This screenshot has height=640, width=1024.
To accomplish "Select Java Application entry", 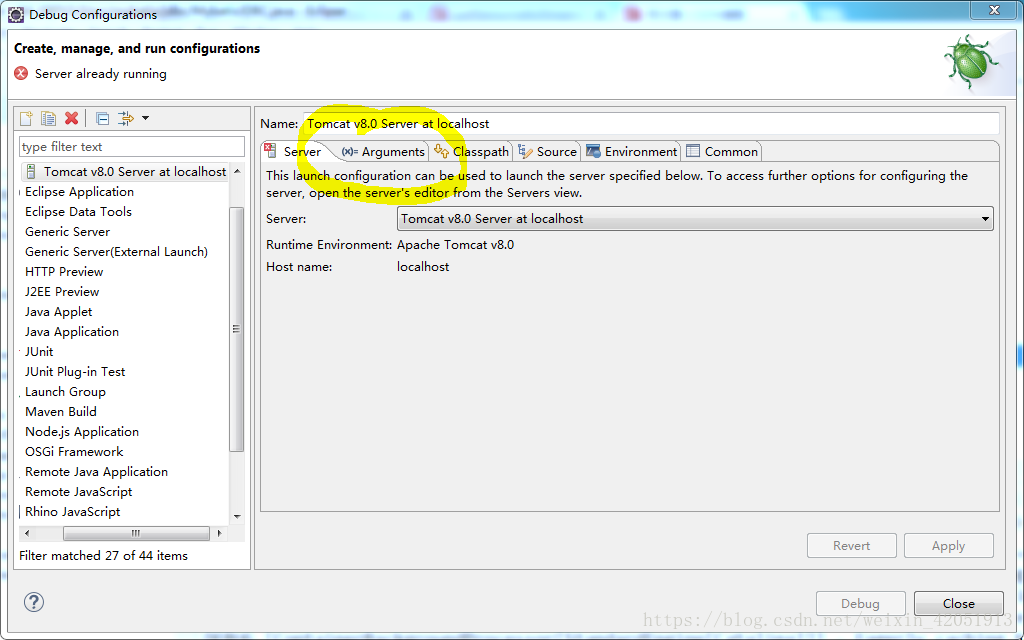I will [x=72, y=332].
